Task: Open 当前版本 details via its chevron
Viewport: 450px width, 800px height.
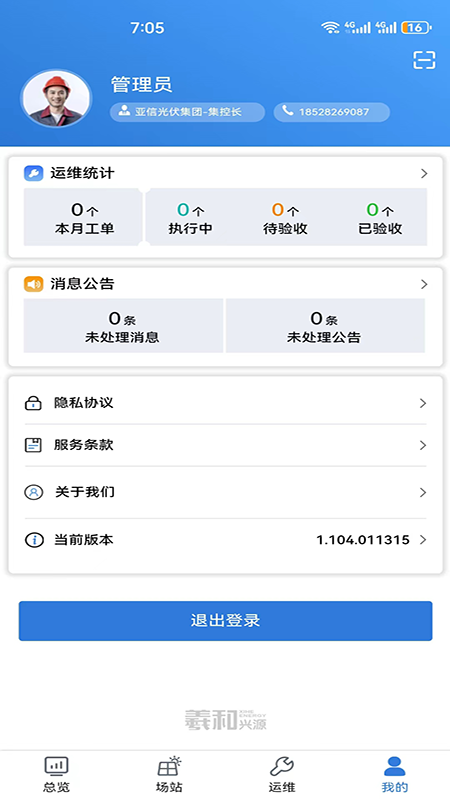Action: (x=423, y=540)
